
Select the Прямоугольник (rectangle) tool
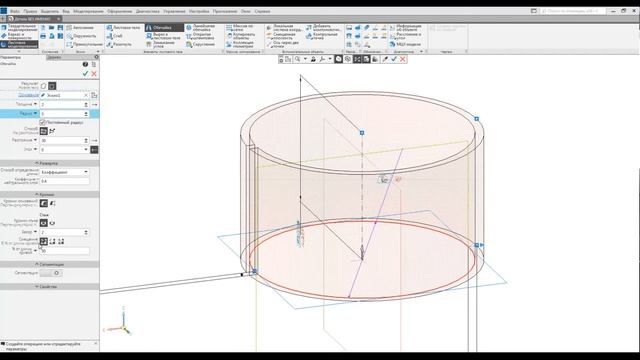click(x=85, y=44)
